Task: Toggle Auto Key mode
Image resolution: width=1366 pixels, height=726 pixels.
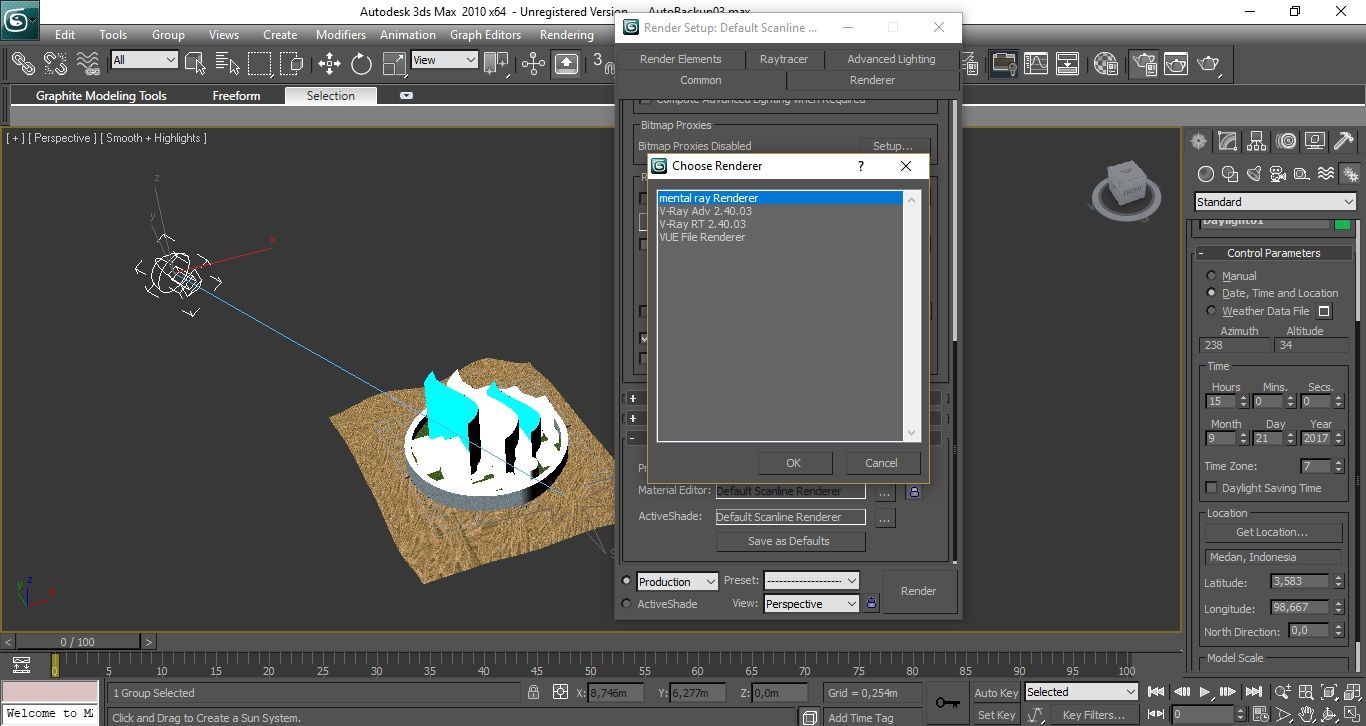Action: tap(996, 693)
